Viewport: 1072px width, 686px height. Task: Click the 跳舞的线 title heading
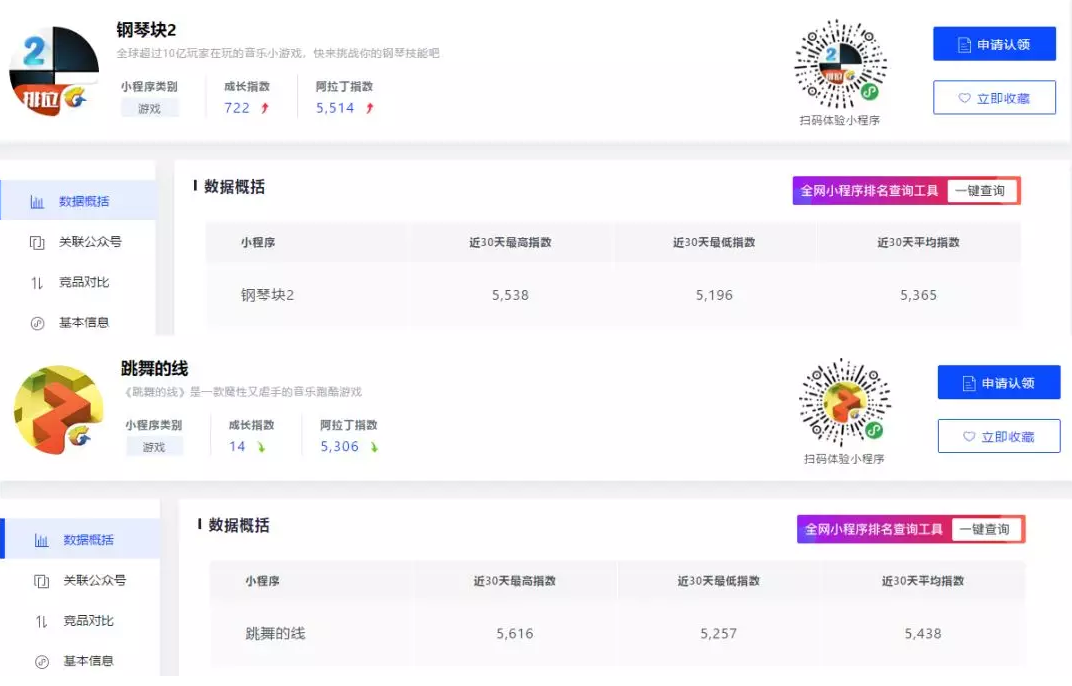coord(155,369)
